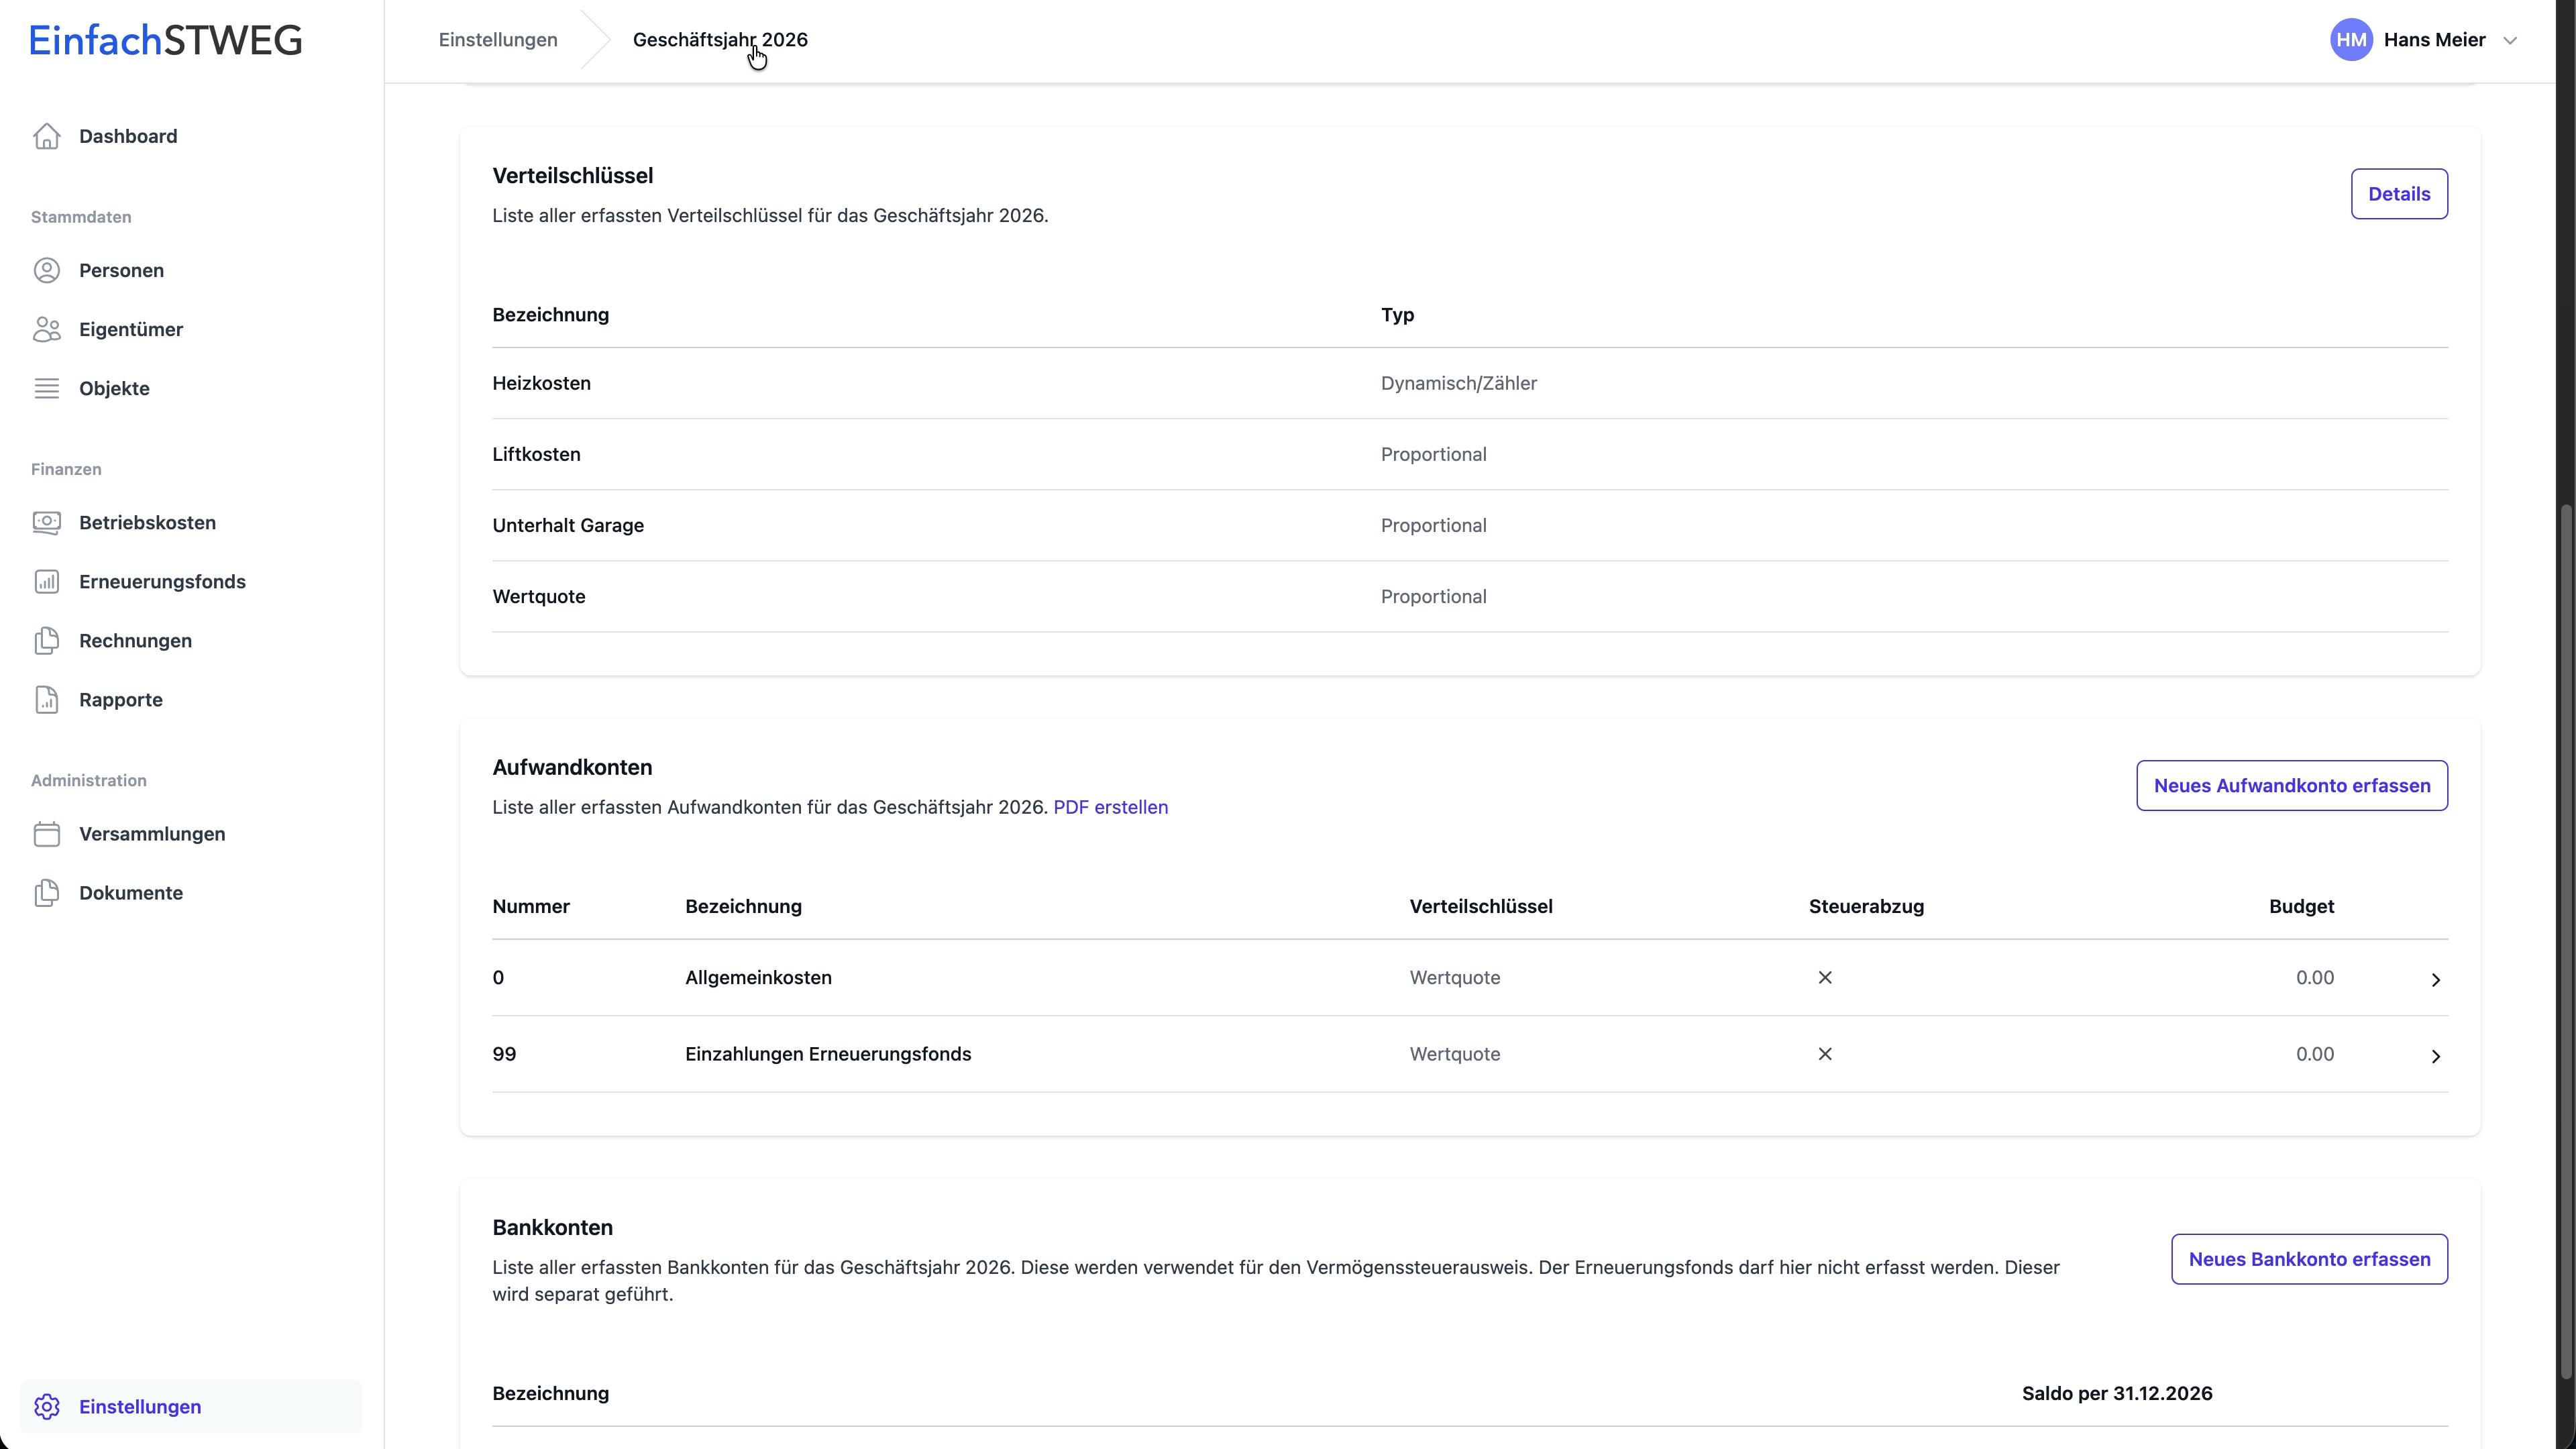The image size is (2576, 1449).
Task: Open Rechnungen in the sidebar
Action: click(x=135, y=640)
